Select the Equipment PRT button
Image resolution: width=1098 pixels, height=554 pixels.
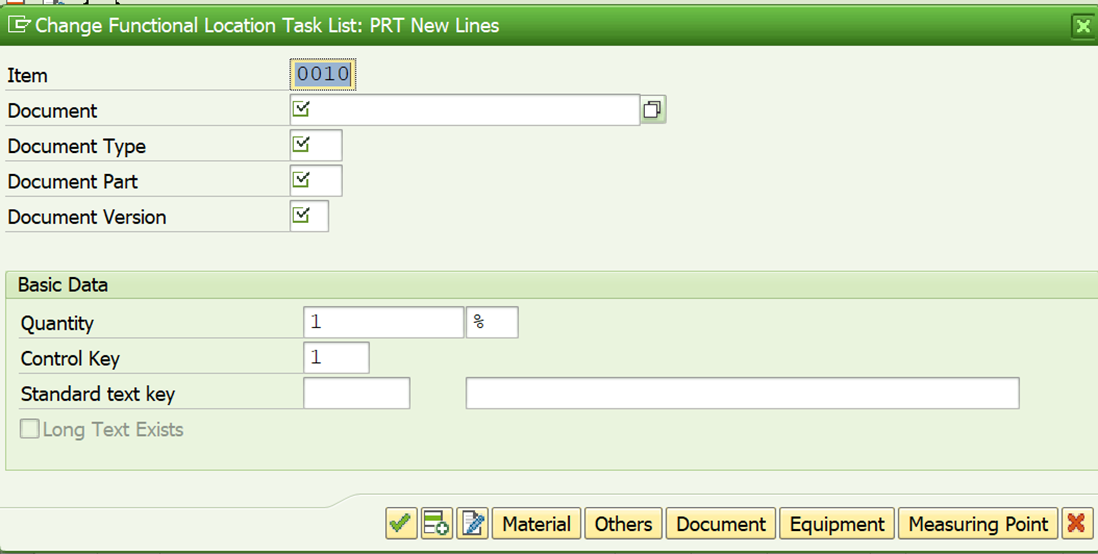(x=837, y=524)
